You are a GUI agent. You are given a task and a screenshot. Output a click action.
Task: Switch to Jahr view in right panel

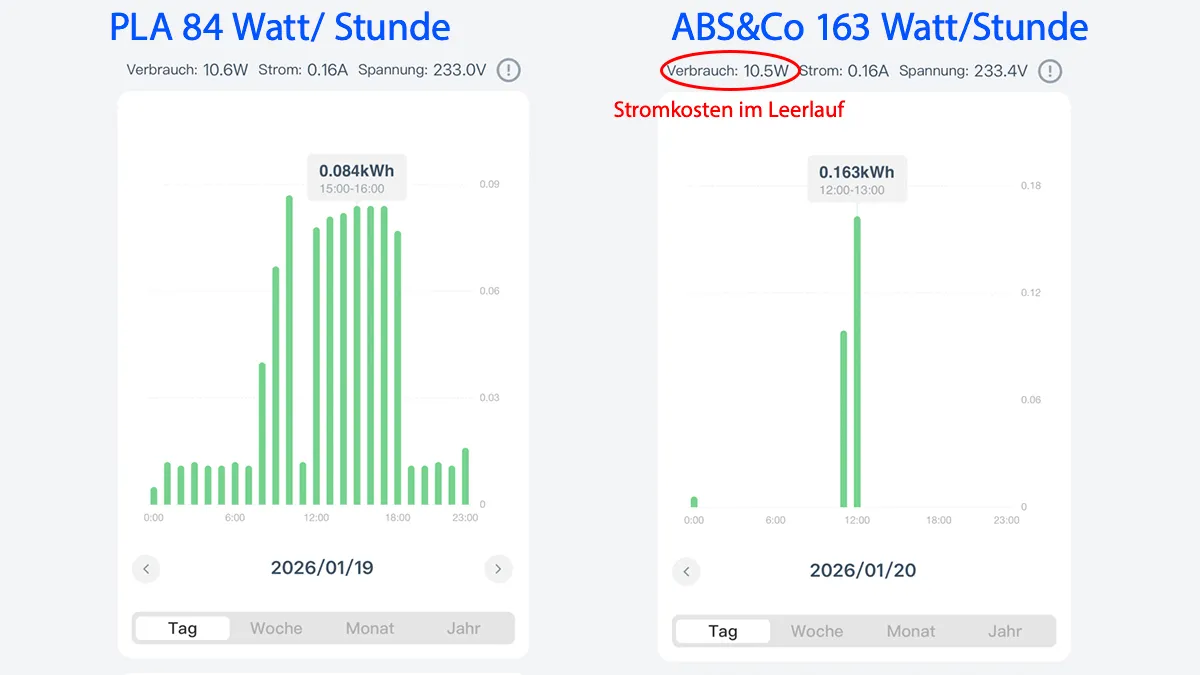pyautogui.click(x=1005, y=631)
